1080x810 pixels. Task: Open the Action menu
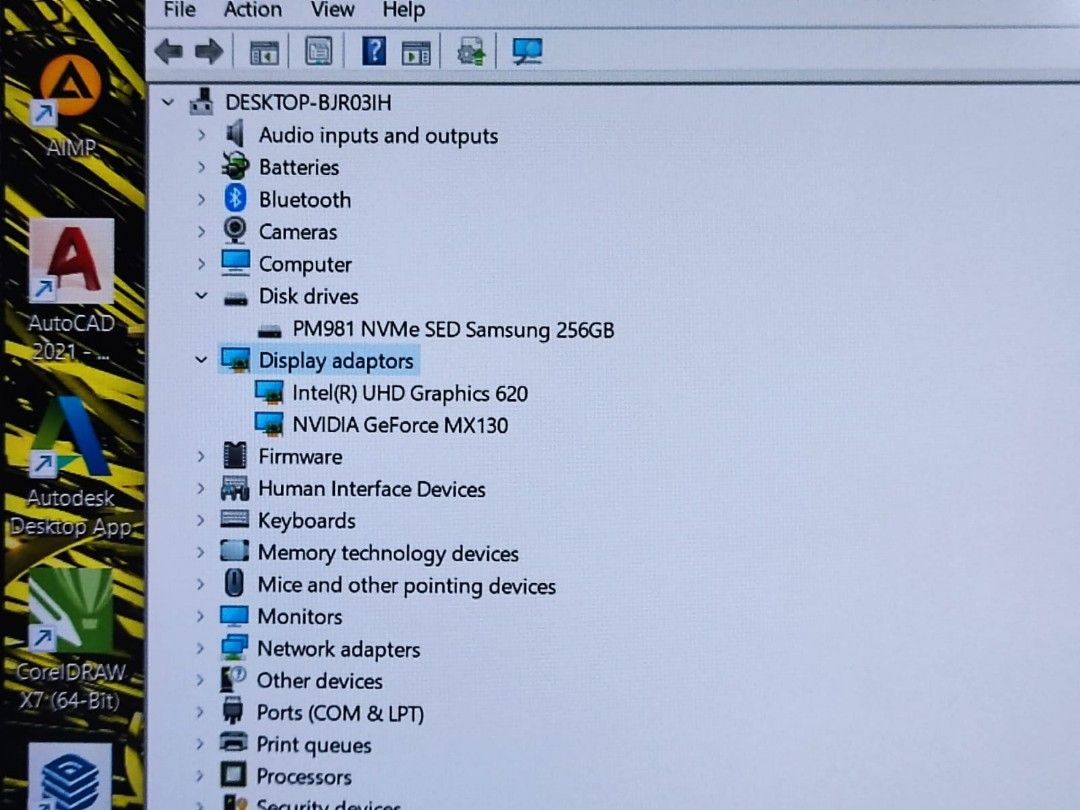251,10
